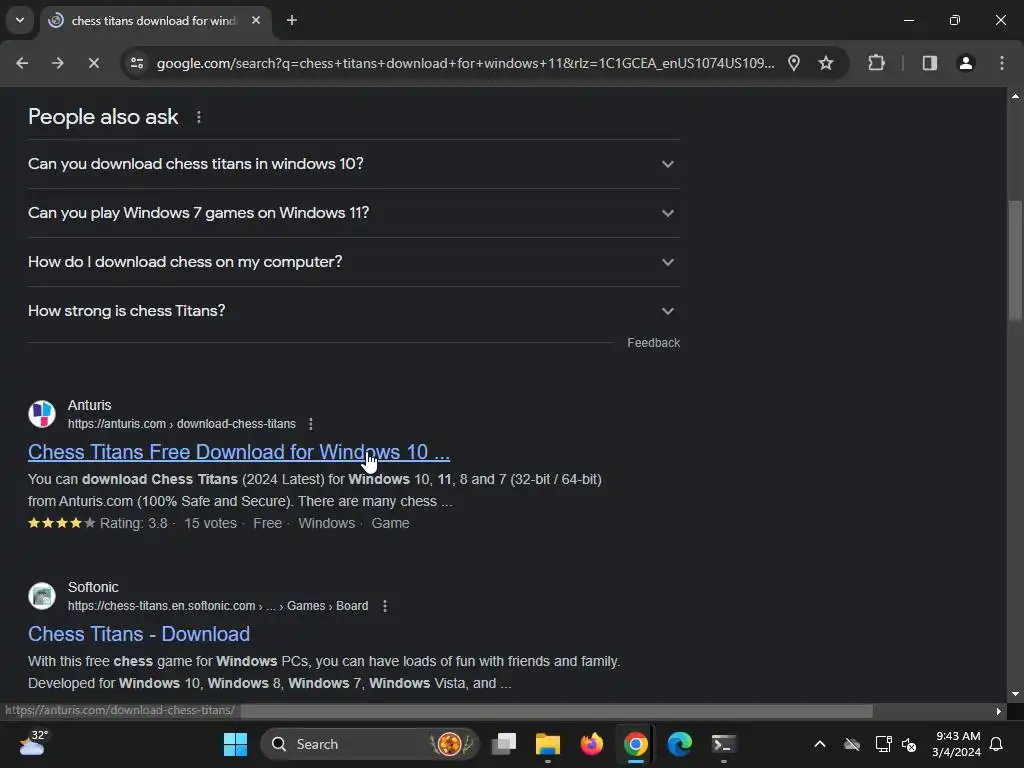Open network status tray icon
Viewport: 1024px width, 768px height.
[883, 744]
